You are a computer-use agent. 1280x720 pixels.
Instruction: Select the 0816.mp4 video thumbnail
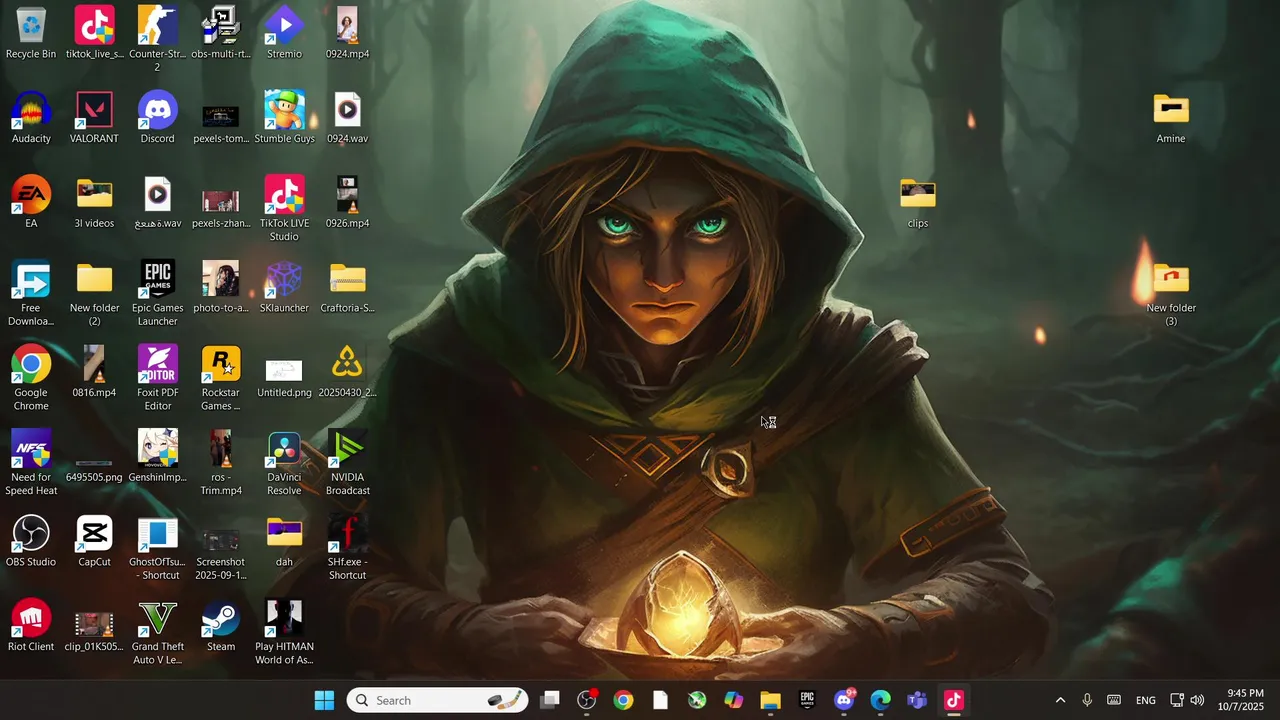tap(94, 372)
